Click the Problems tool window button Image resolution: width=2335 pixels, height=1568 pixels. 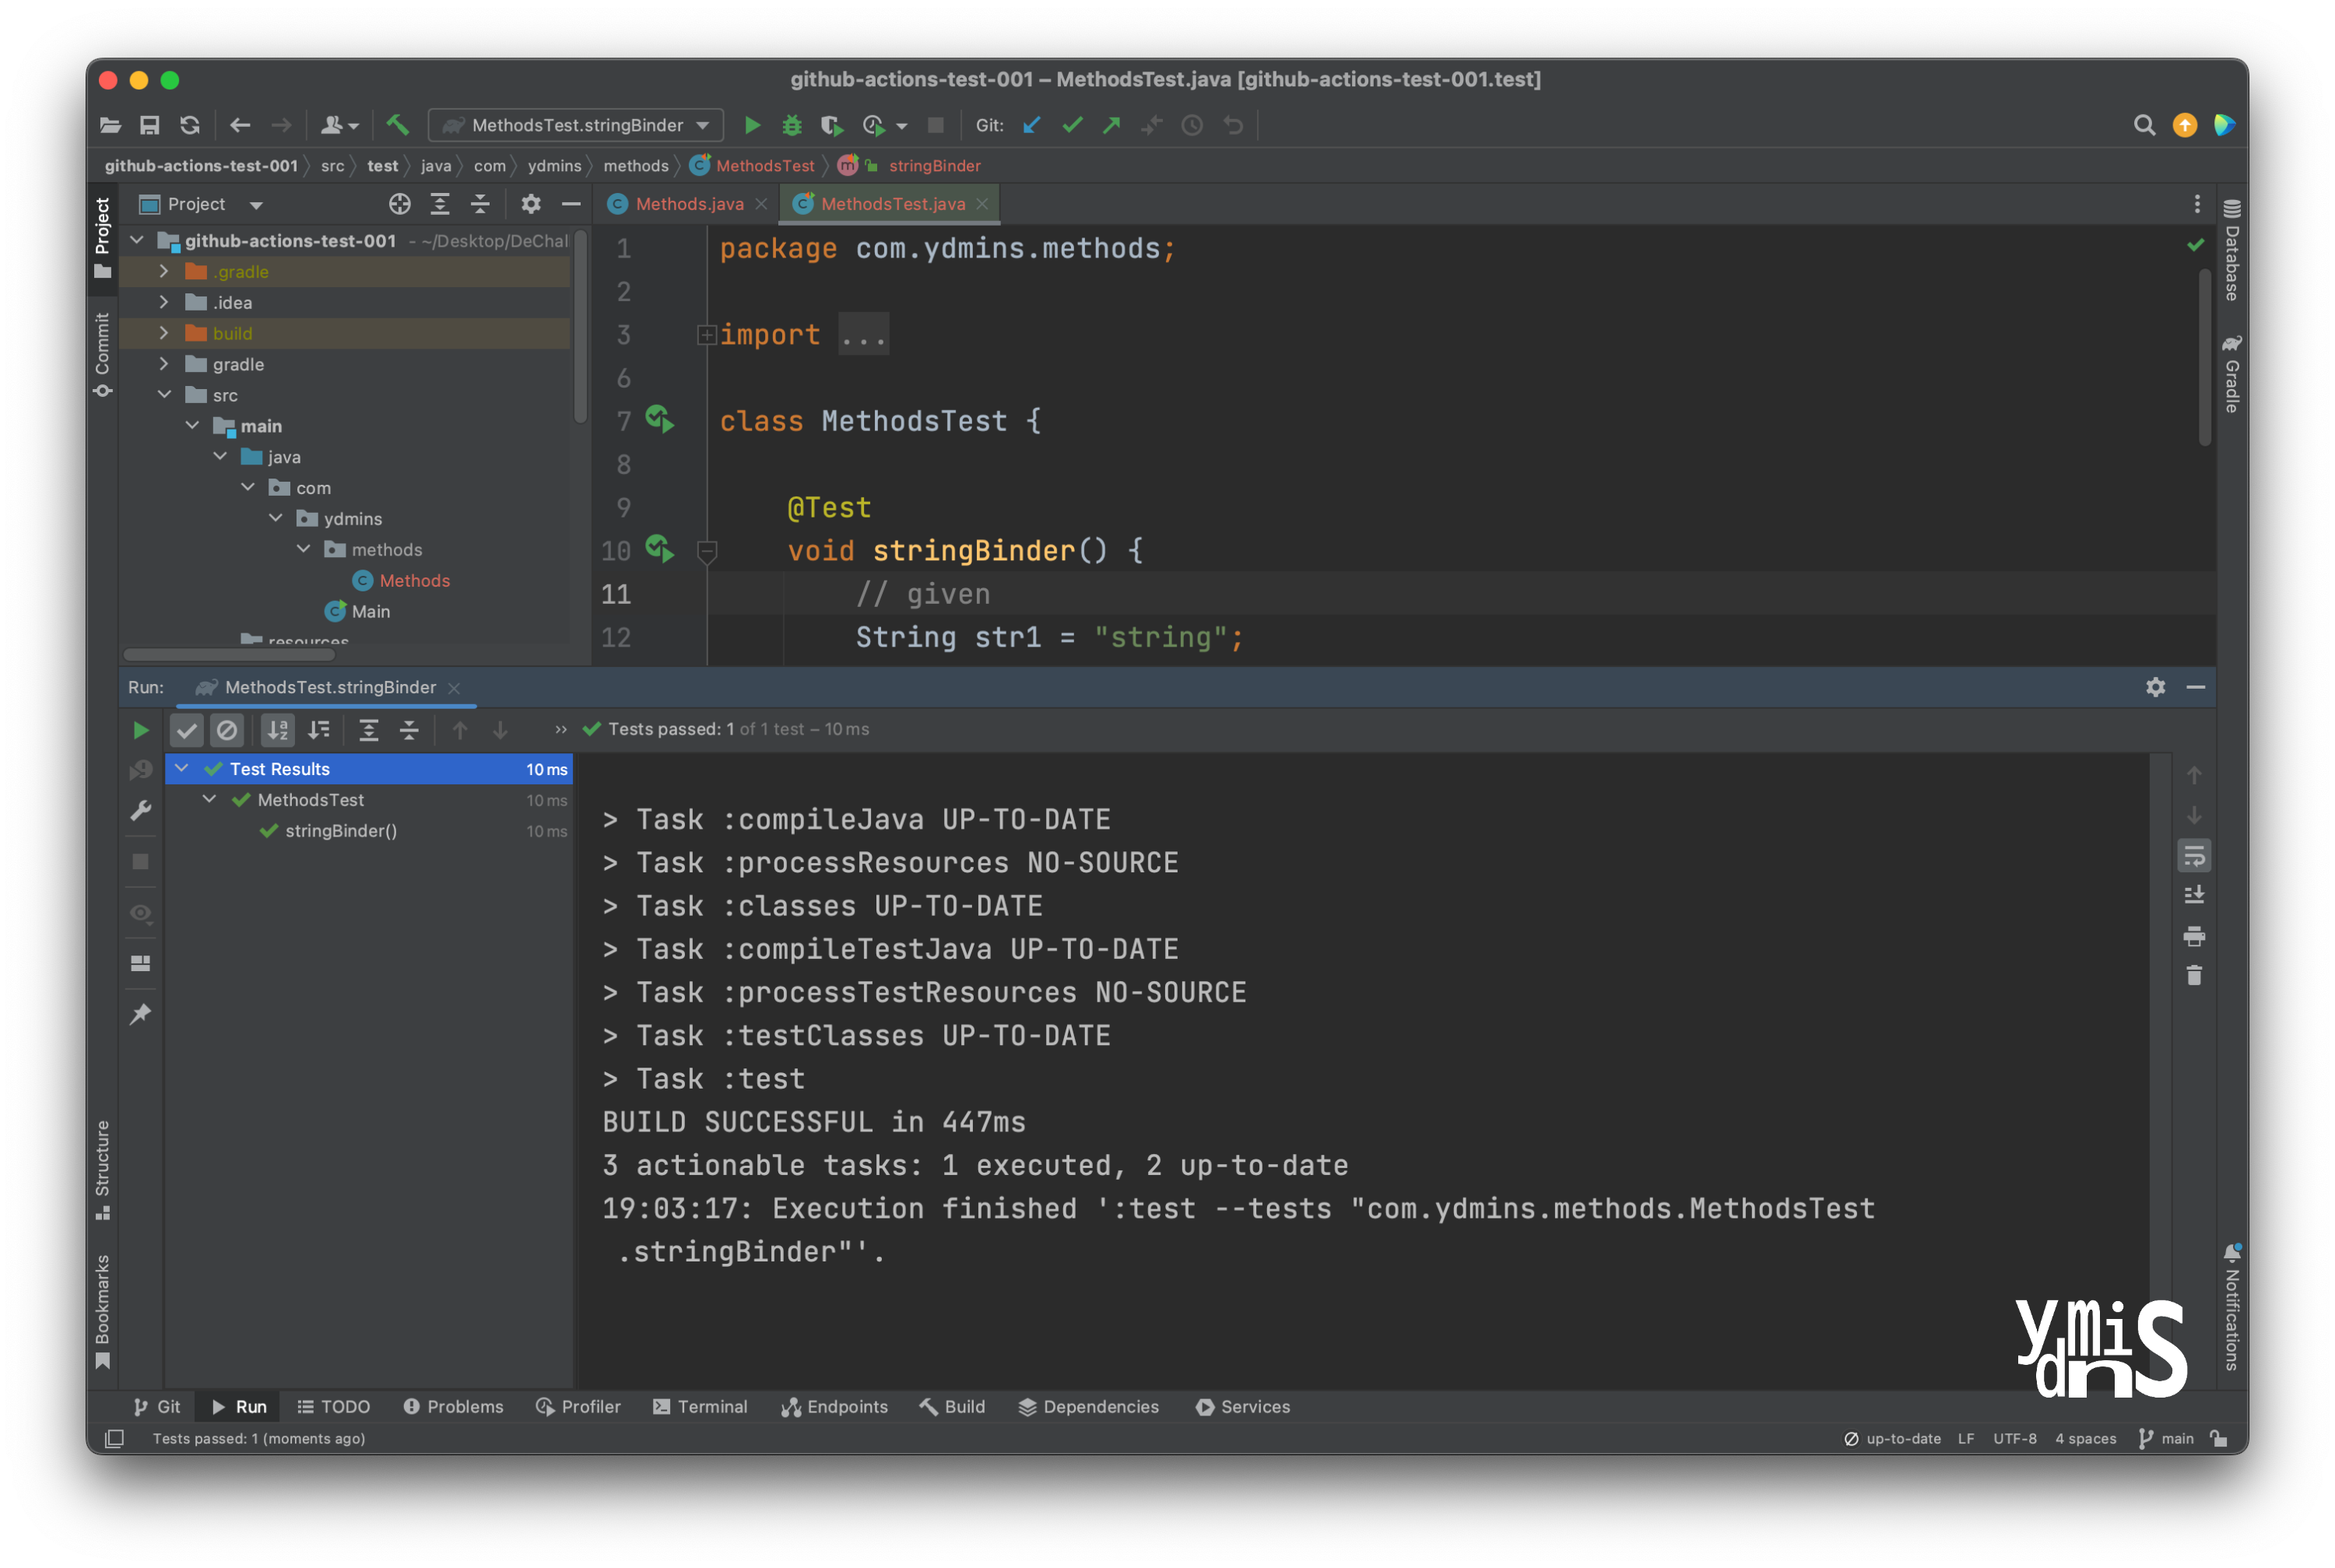[x=453, y=1406]
